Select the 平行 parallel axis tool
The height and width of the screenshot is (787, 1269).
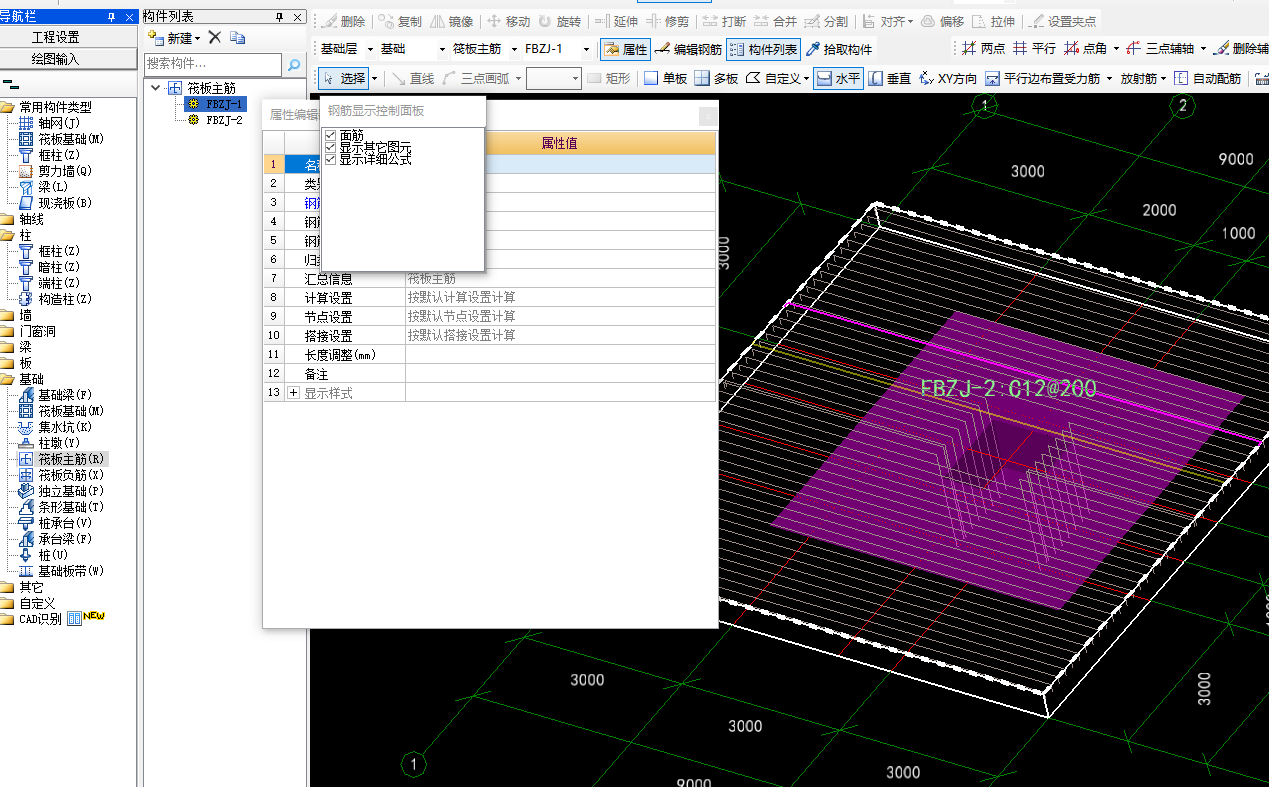pos(1034,48)
